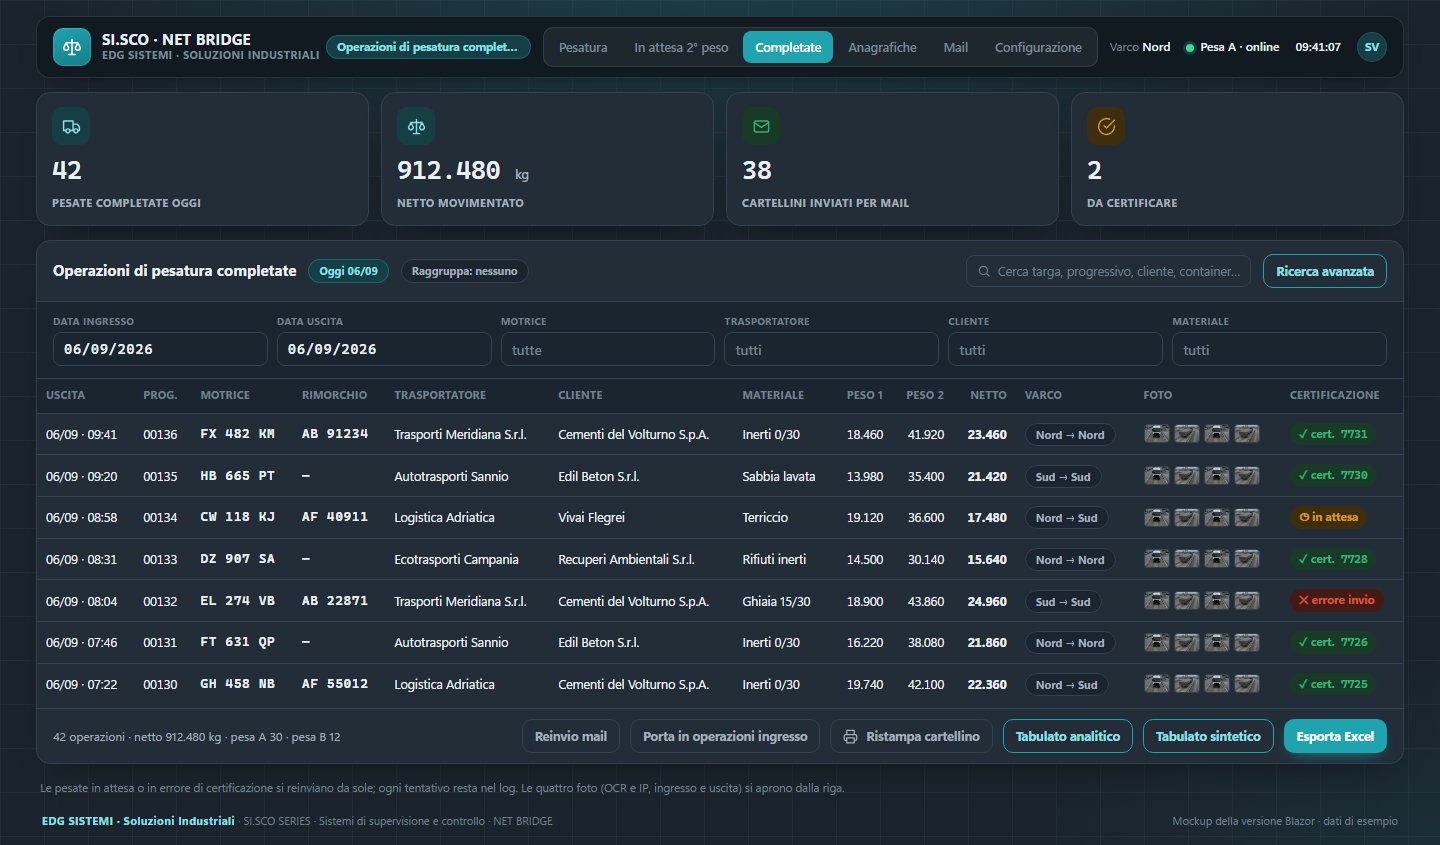Viewport: 1440px width, 845px height.
Task: Go to the Anagrafiche tab
Action: [882, 47]
